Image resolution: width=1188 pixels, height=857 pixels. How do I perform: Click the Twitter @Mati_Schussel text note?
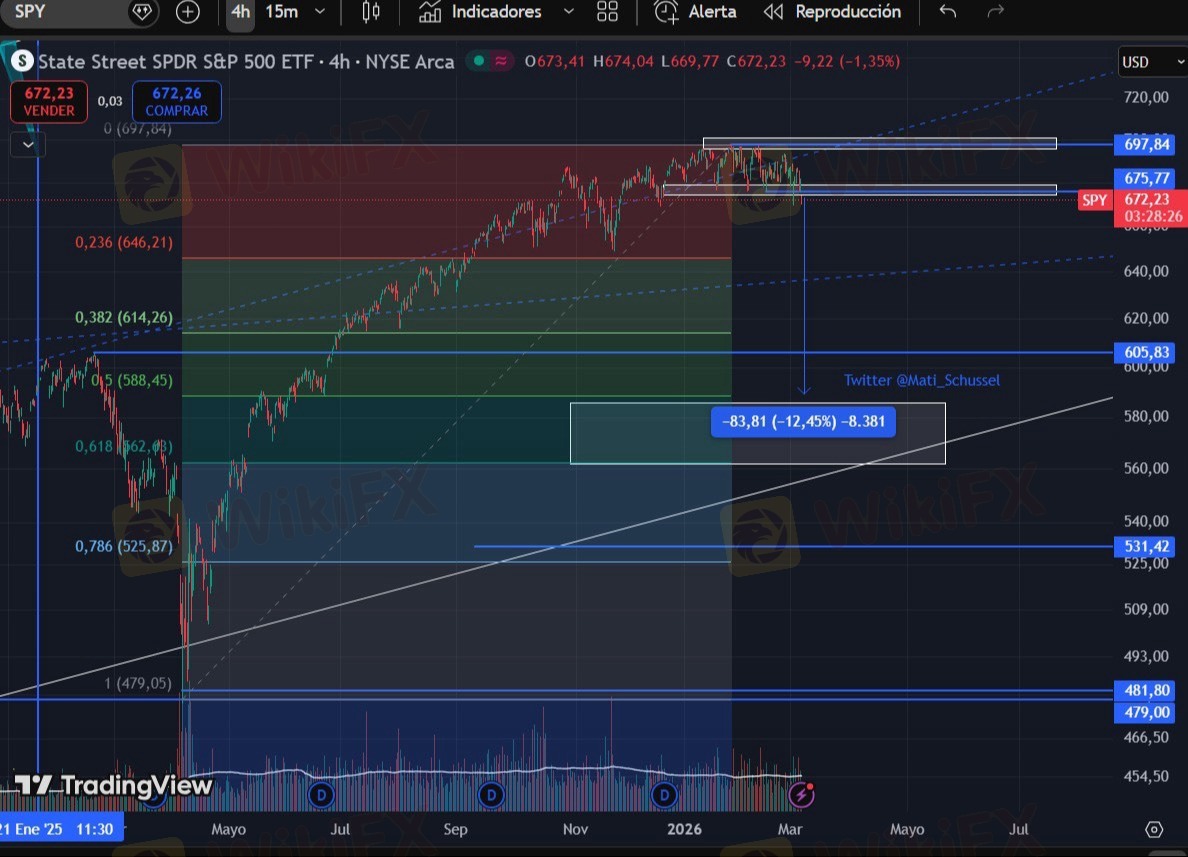(922, 380)
